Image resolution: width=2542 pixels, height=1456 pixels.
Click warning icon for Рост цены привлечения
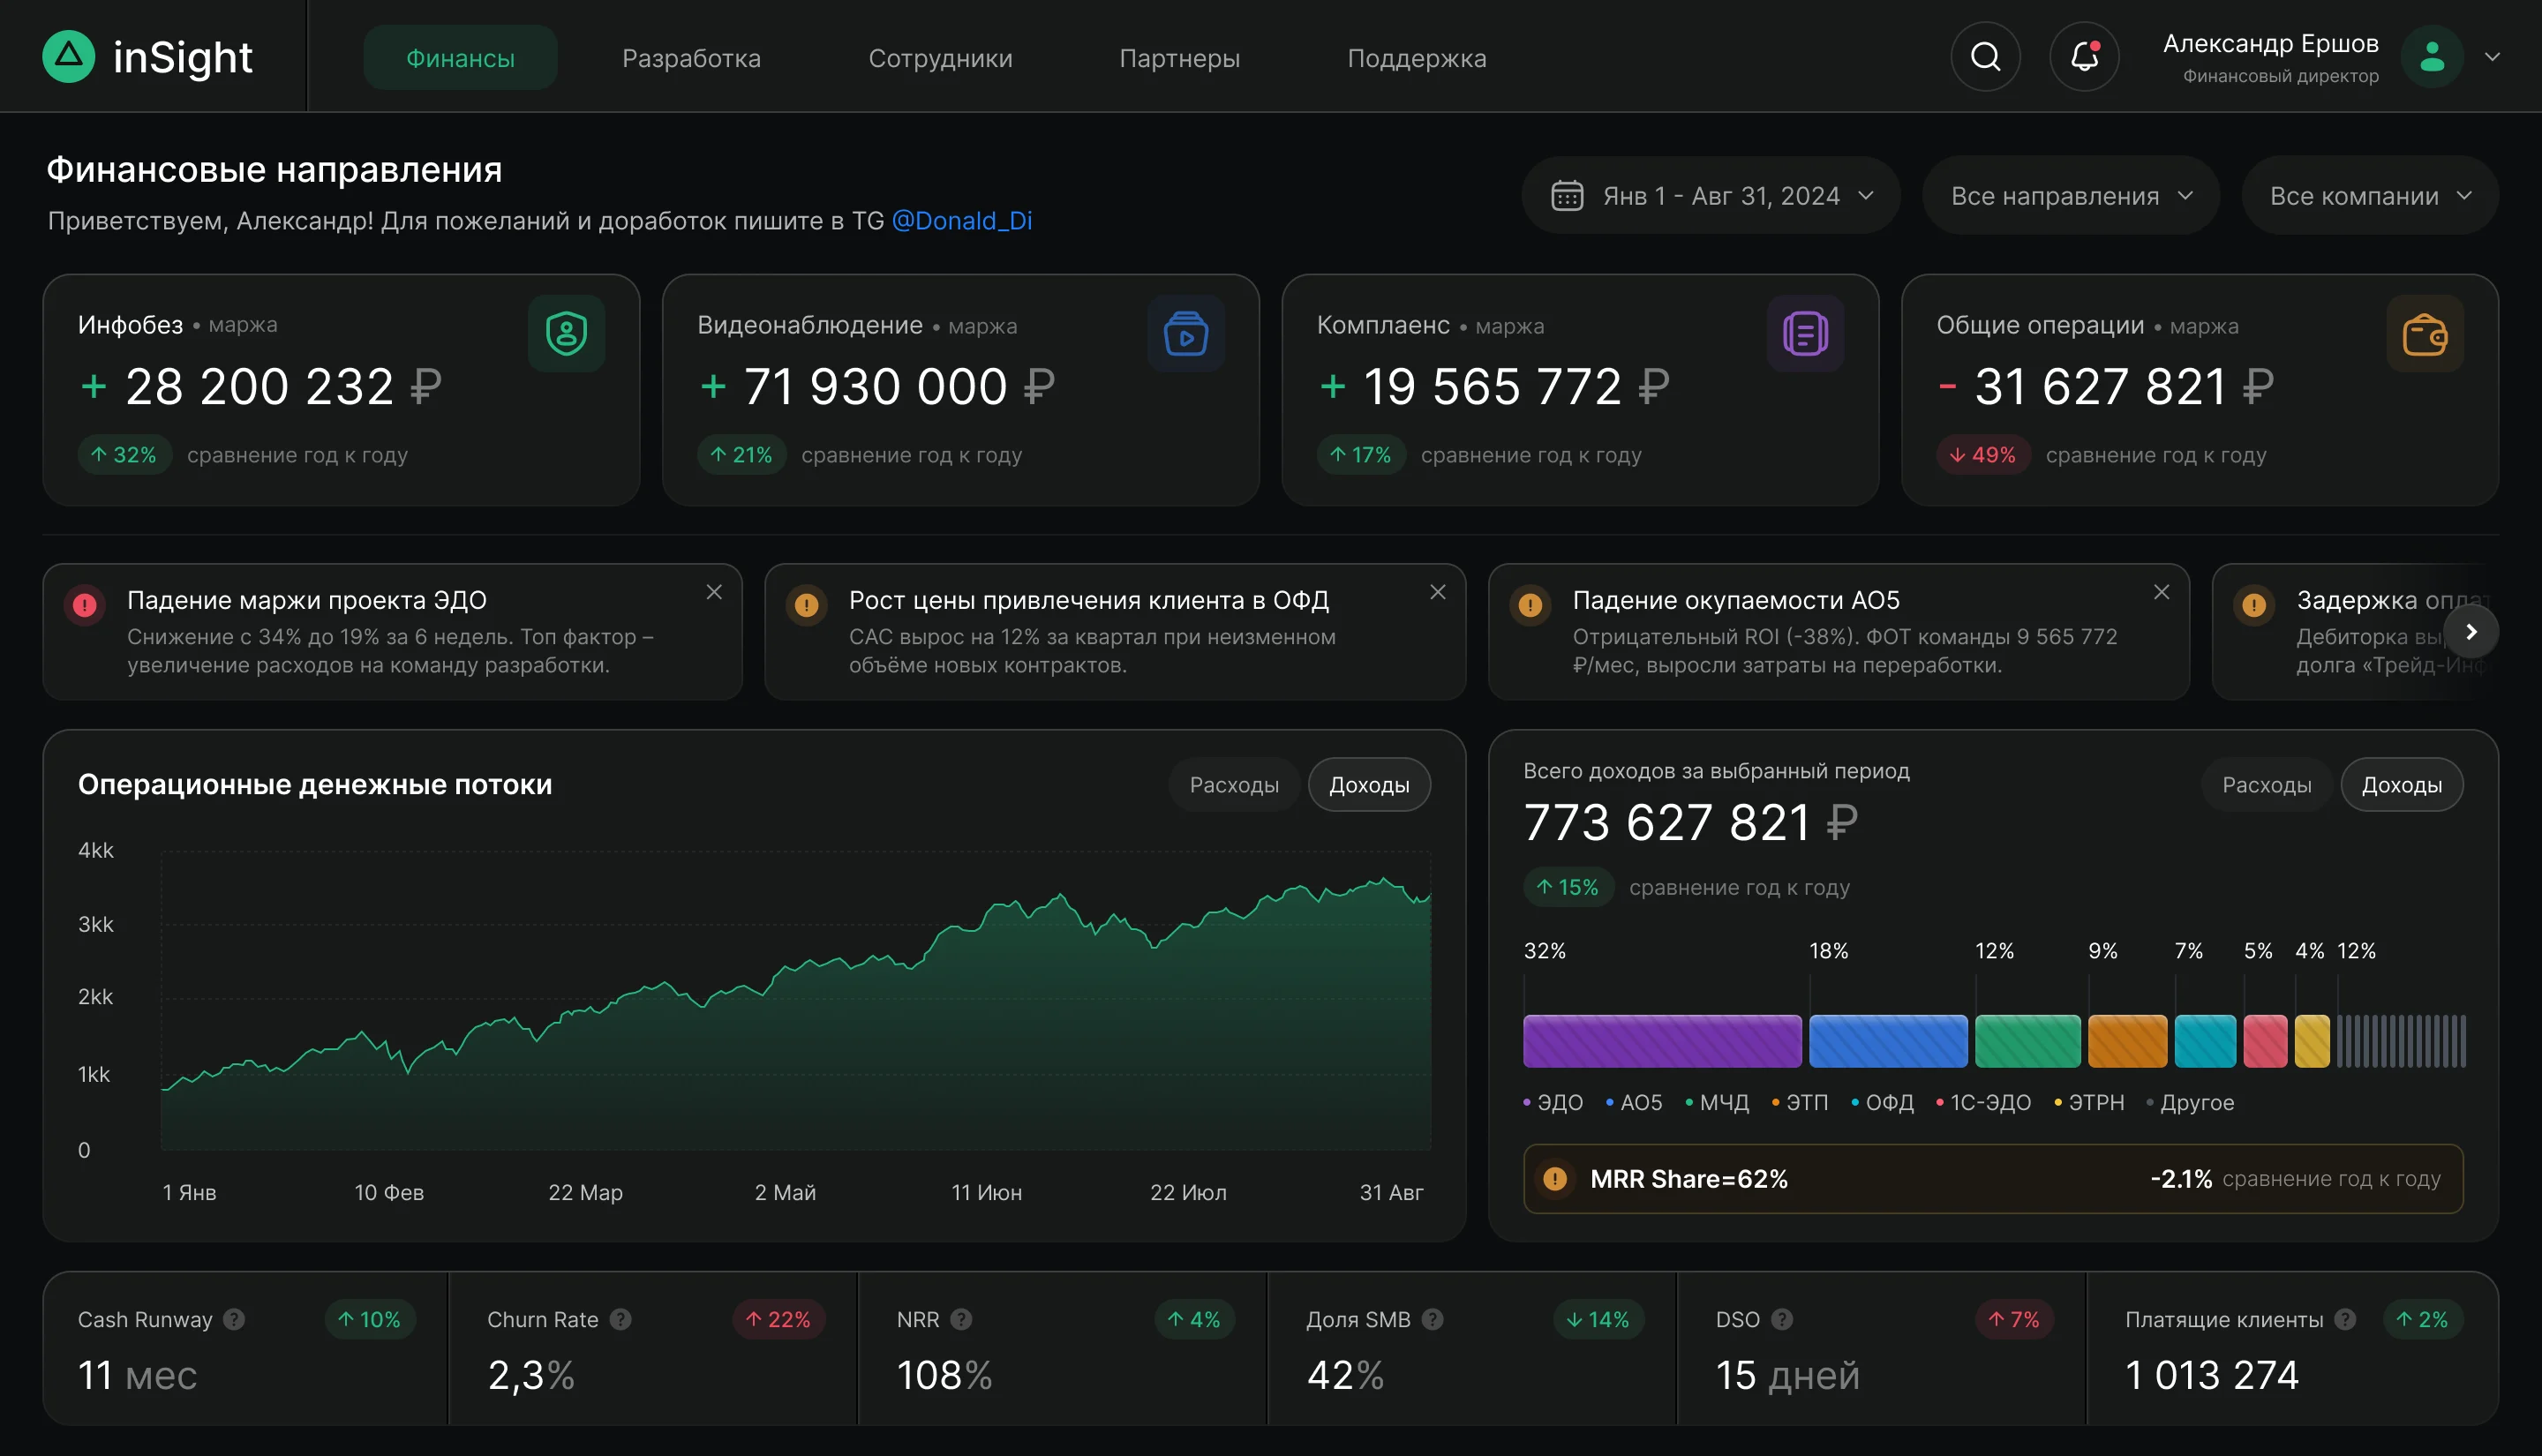point(807,605)
